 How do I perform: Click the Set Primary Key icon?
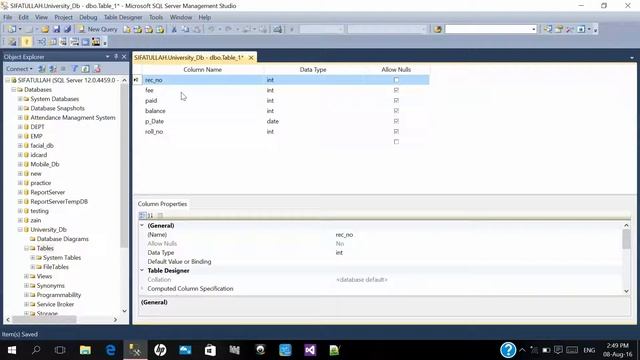pyautogui.click(x=27, y=42)
